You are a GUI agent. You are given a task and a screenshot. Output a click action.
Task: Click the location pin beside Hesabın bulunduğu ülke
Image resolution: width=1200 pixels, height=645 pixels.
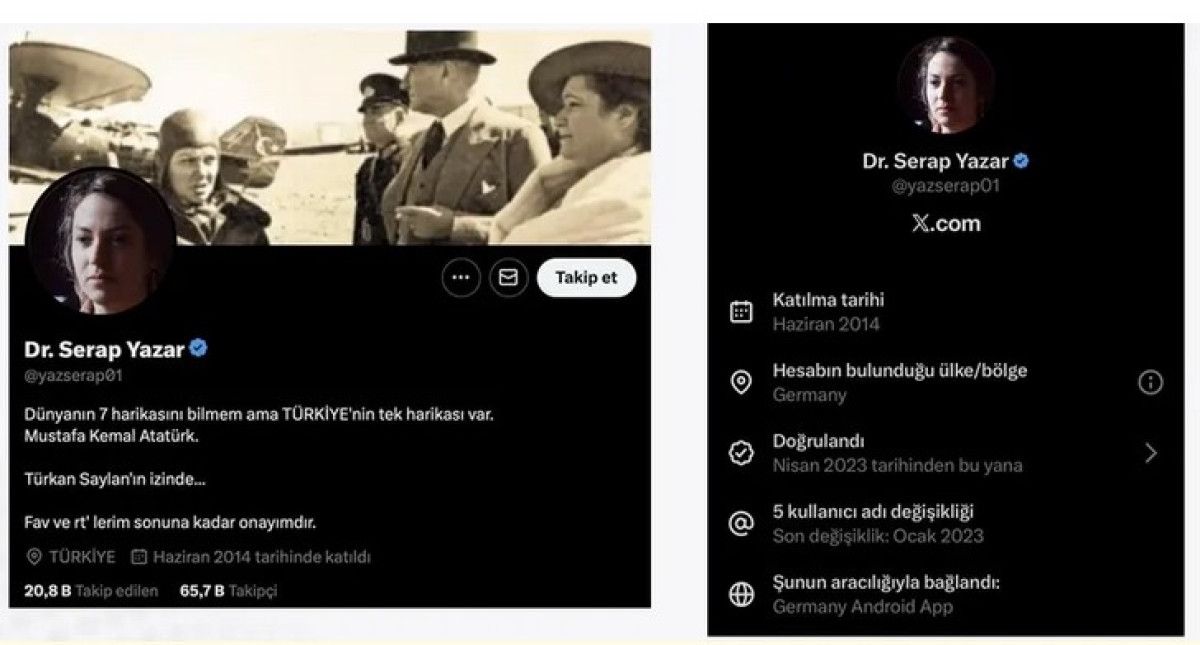click(x=741, y=383)
